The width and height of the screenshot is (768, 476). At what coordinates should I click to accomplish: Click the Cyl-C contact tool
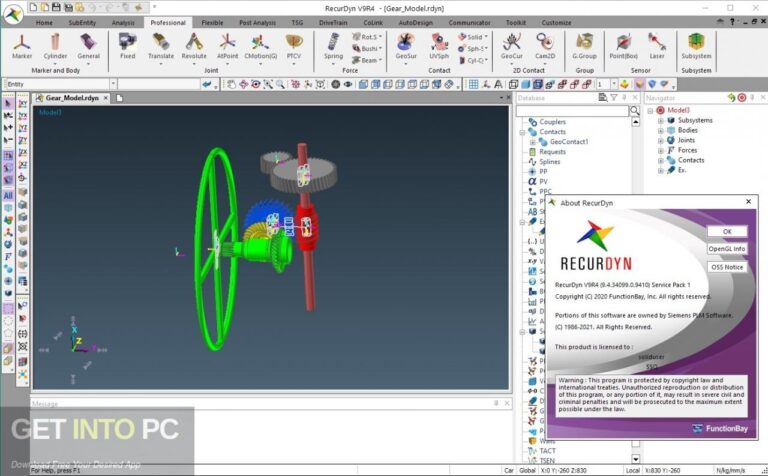pyautogui.click(x=473, y=60)
